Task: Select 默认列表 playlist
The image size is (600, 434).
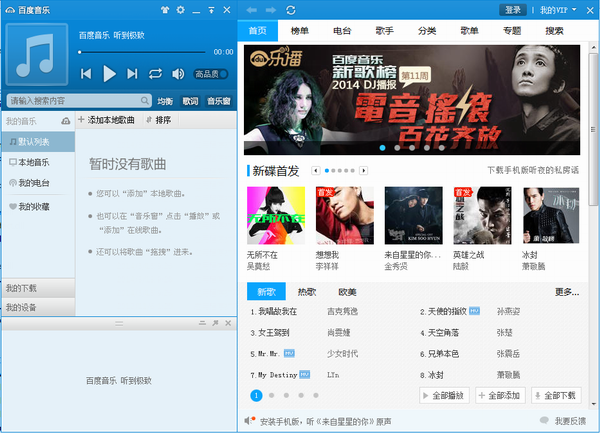Action: 38,142
